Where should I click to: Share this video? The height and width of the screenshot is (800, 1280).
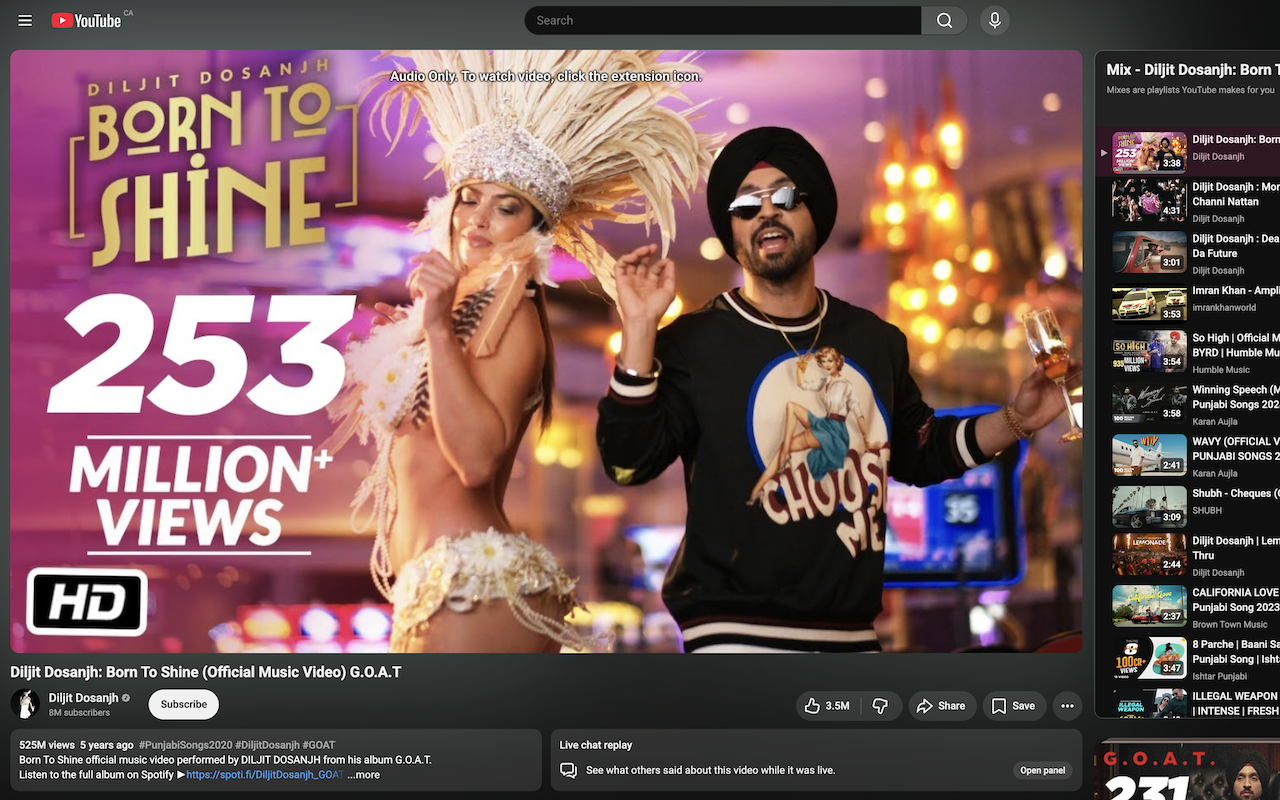coord(941,706)
